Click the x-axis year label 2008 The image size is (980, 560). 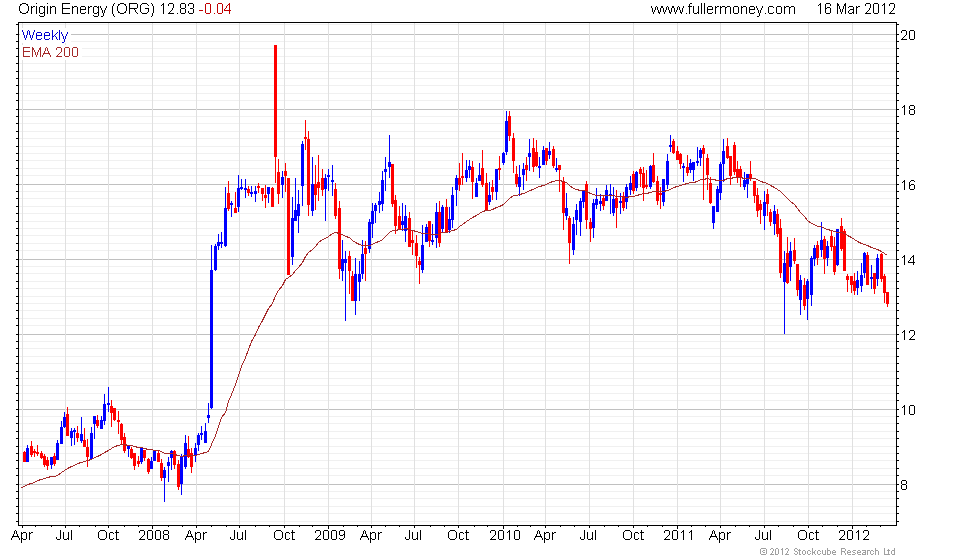154,536
